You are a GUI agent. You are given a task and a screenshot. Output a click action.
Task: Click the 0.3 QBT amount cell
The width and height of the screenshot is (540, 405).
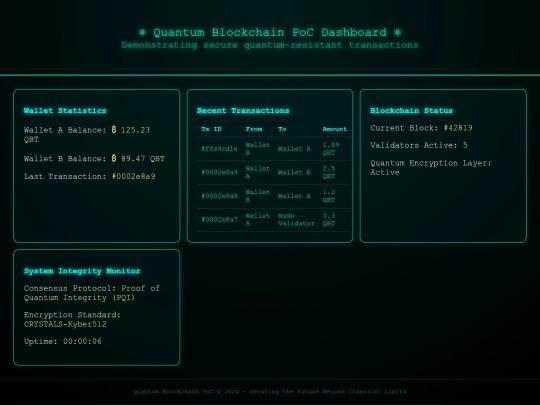tap(329, 219)
